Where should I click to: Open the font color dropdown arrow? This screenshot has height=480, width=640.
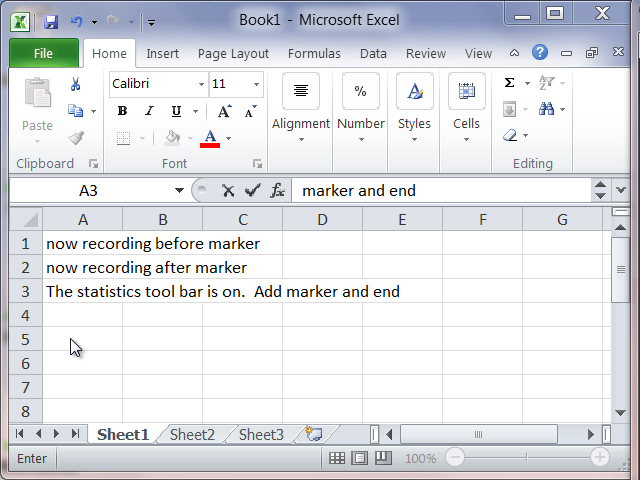click(x=229, y=138)
